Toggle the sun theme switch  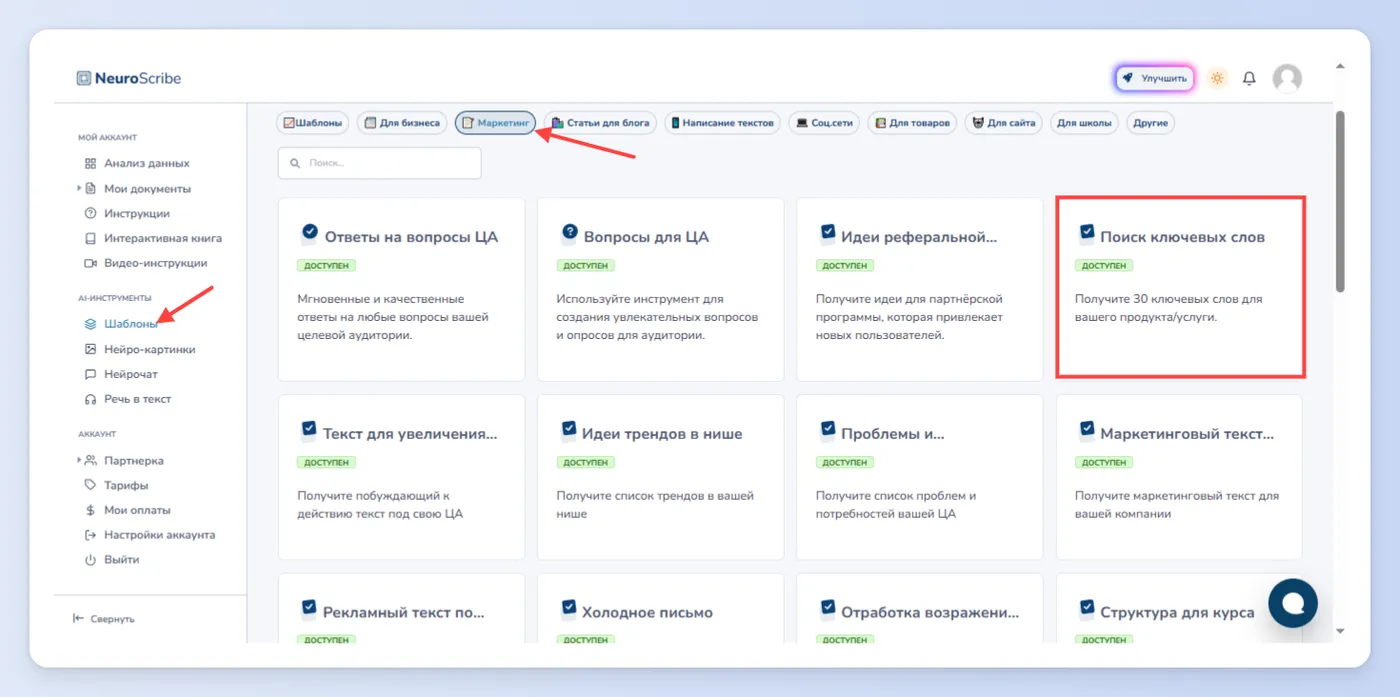tap(1217, 78)
